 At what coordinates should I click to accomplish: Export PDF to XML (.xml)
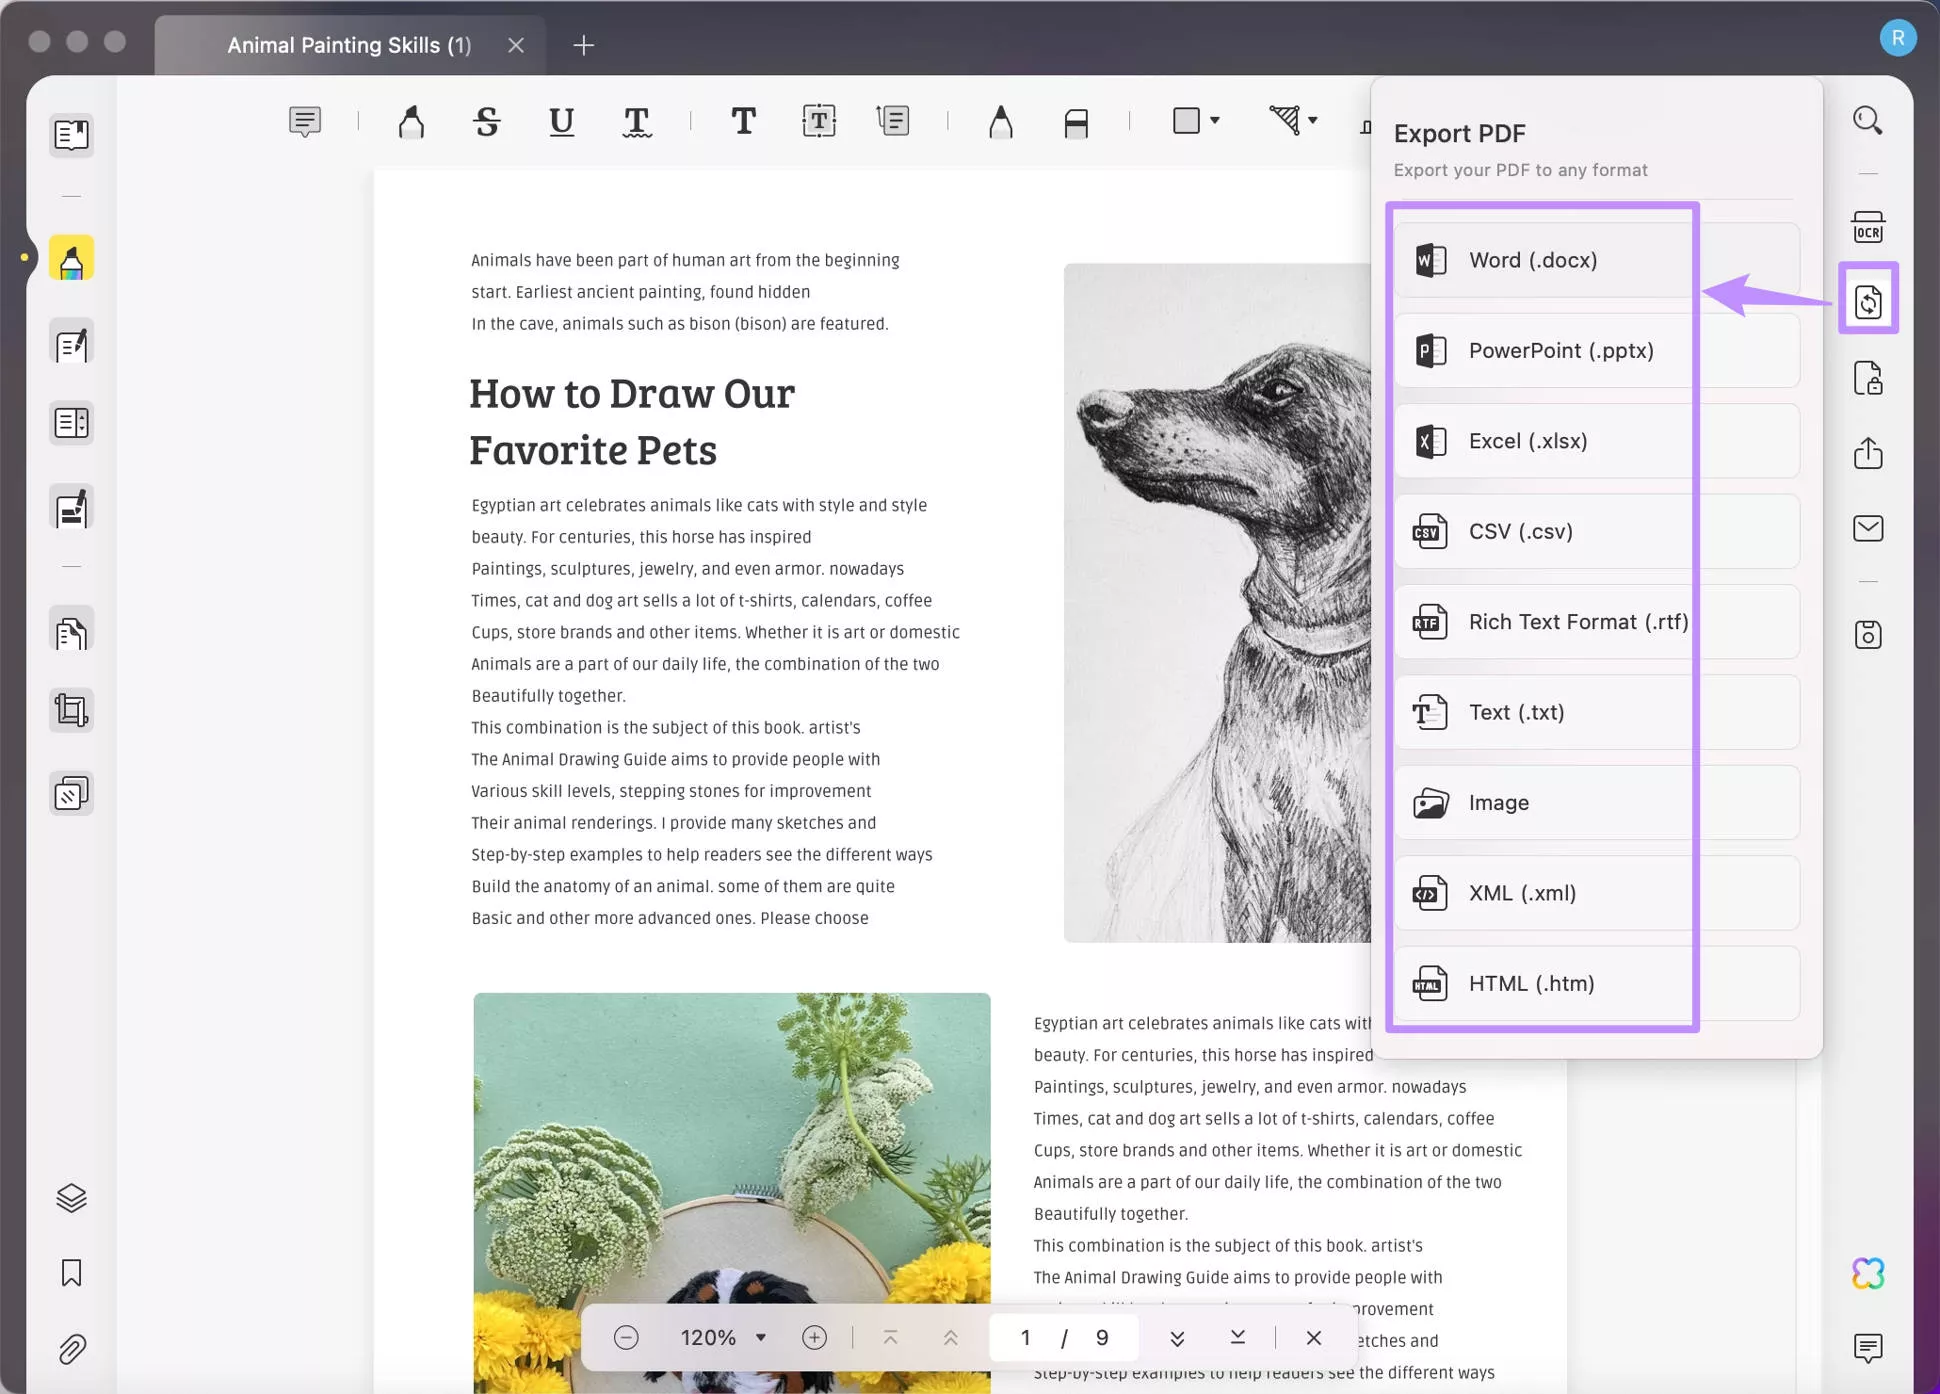[1597, 893]
